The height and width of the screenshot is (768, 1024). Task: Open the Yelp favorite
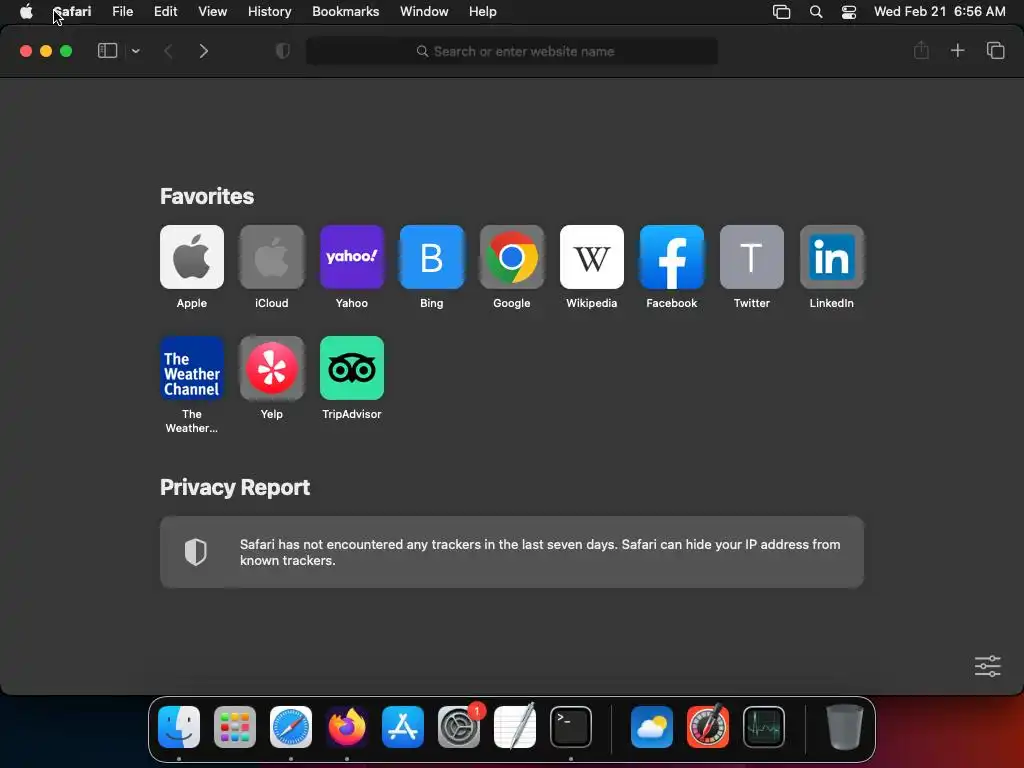pos(272,368)
